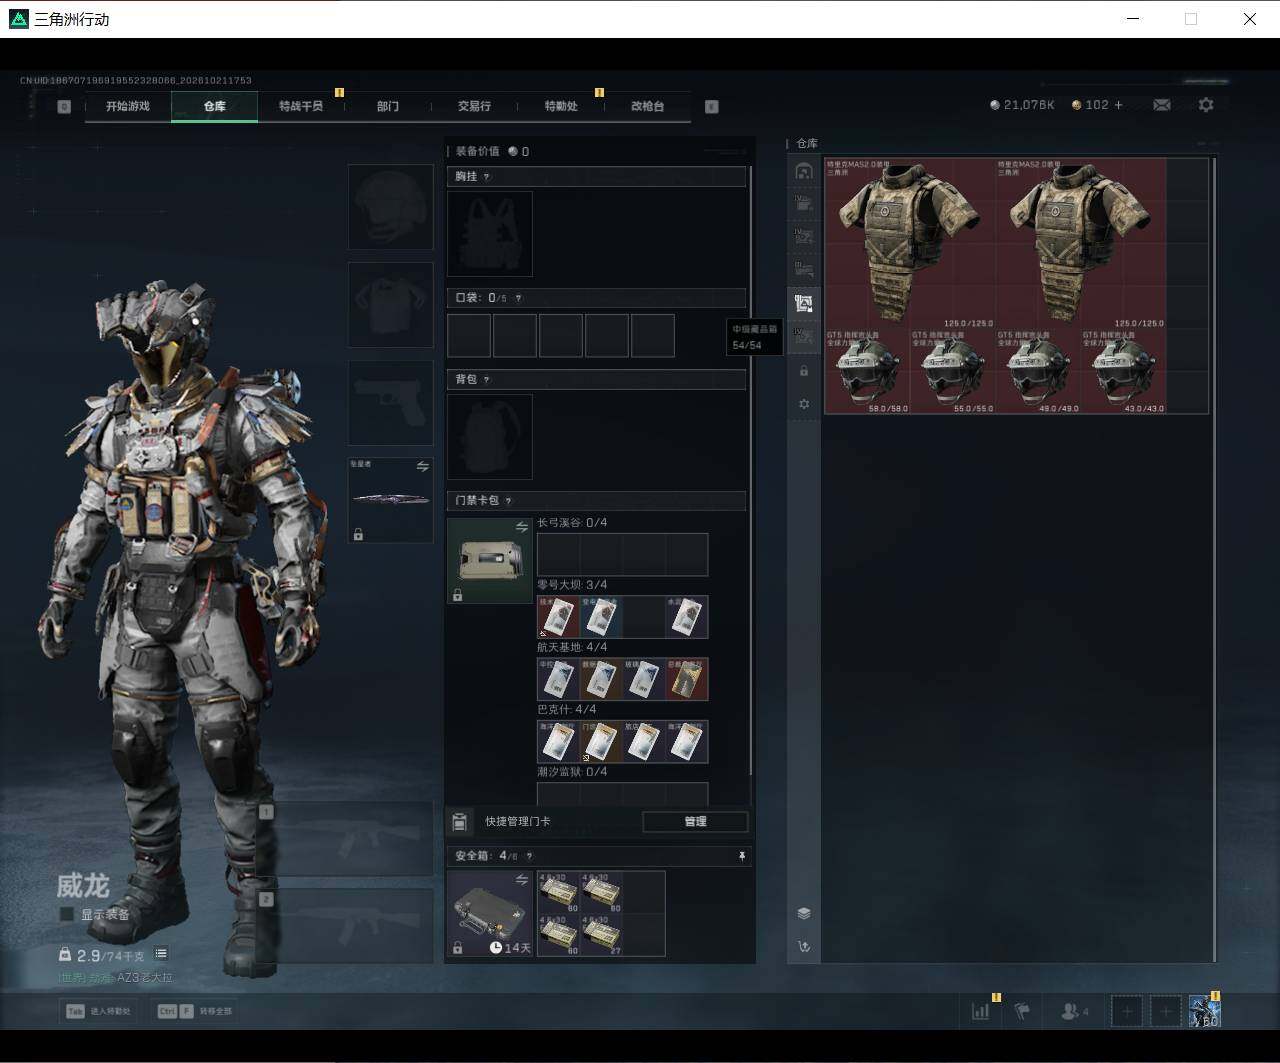Expand the list icon beside 2.9/74千克
The height and width of the screenshot is (1063, 1280).
tap(161, 954)
